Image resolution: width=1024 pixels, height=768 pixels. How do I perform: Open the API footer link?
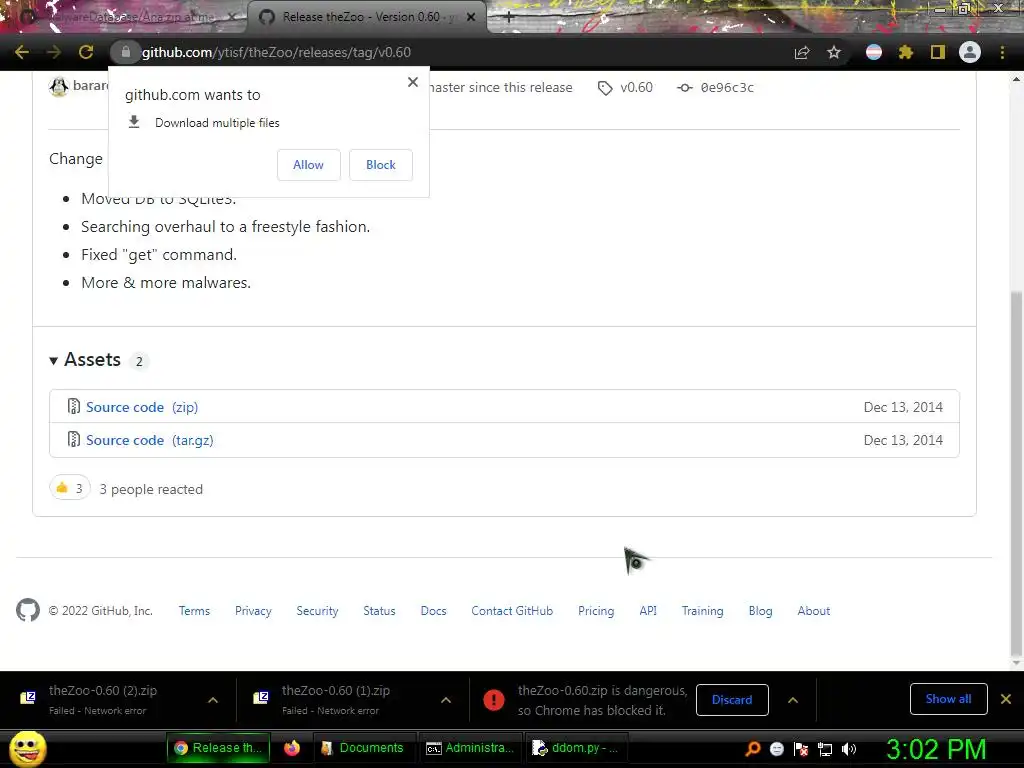tap(648, 611)
